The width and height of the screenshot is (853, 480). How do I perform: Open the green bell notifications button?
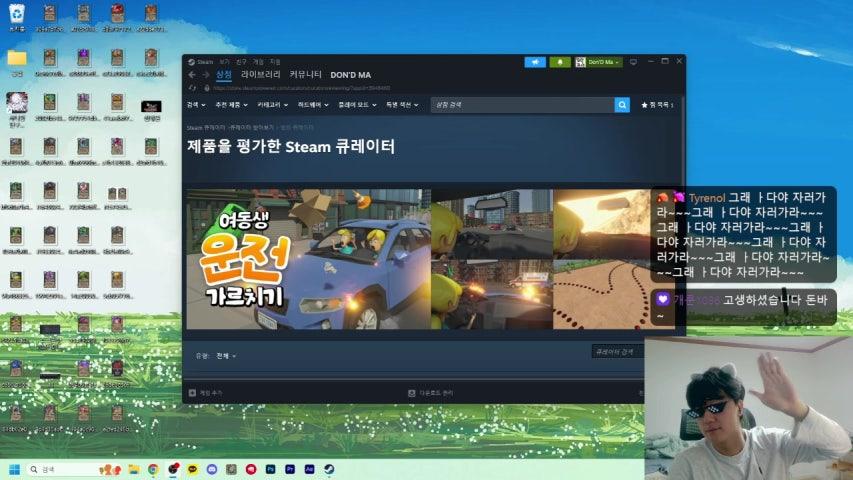[x=560, y=62]
